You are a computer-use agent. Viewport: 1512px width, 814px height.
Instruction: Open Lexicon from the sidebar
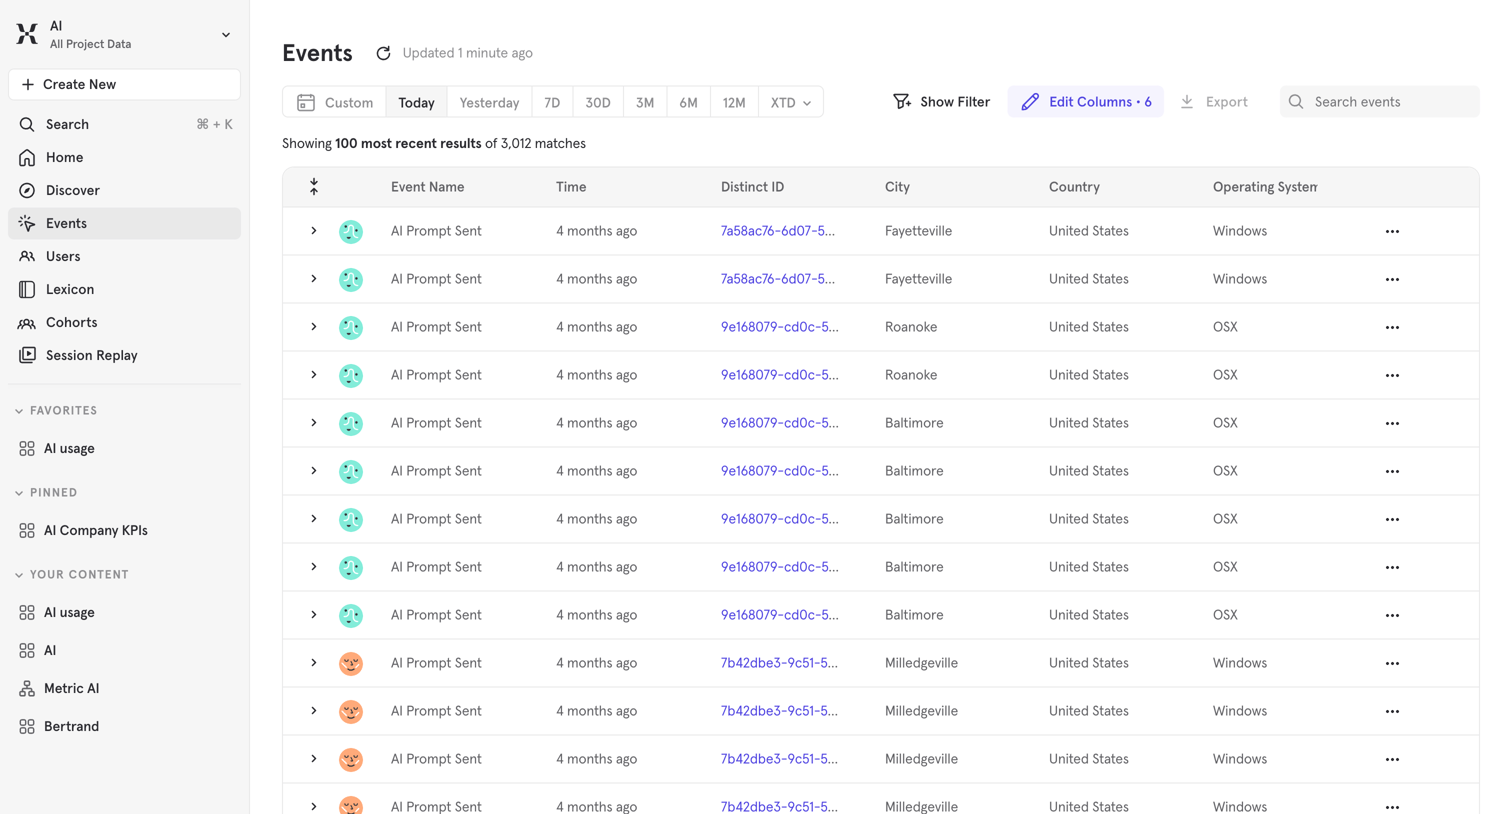[124, 289]
